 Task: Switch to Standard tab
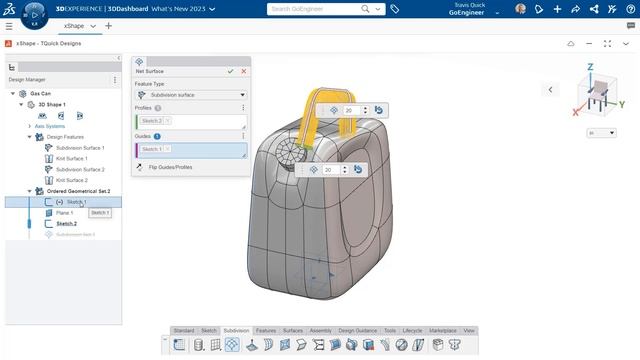tap(184, 331)
